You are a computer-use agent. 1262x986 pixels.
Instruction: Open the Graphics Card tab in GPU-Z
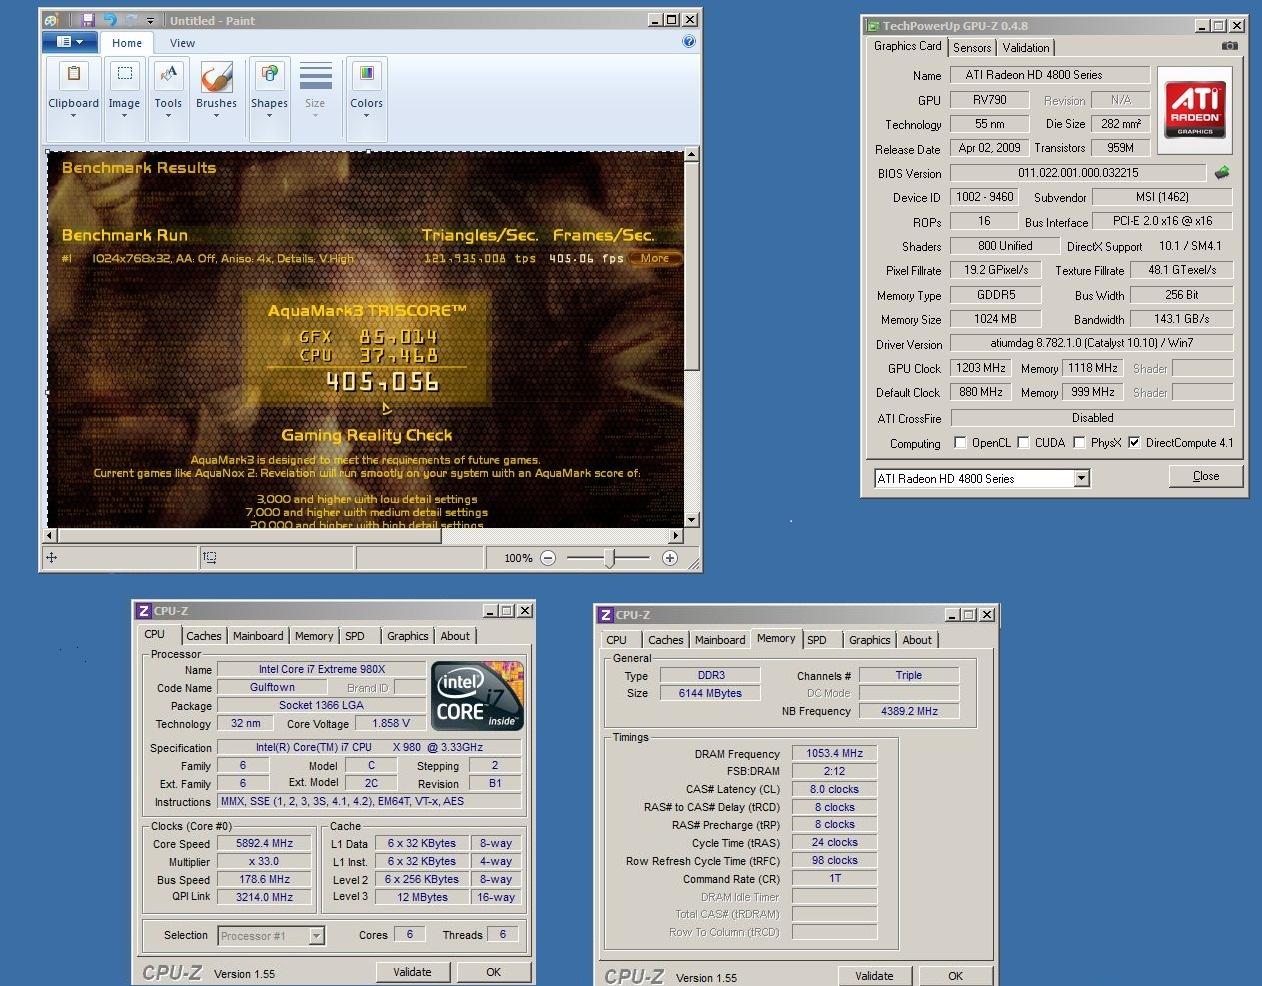coord(907,46)
